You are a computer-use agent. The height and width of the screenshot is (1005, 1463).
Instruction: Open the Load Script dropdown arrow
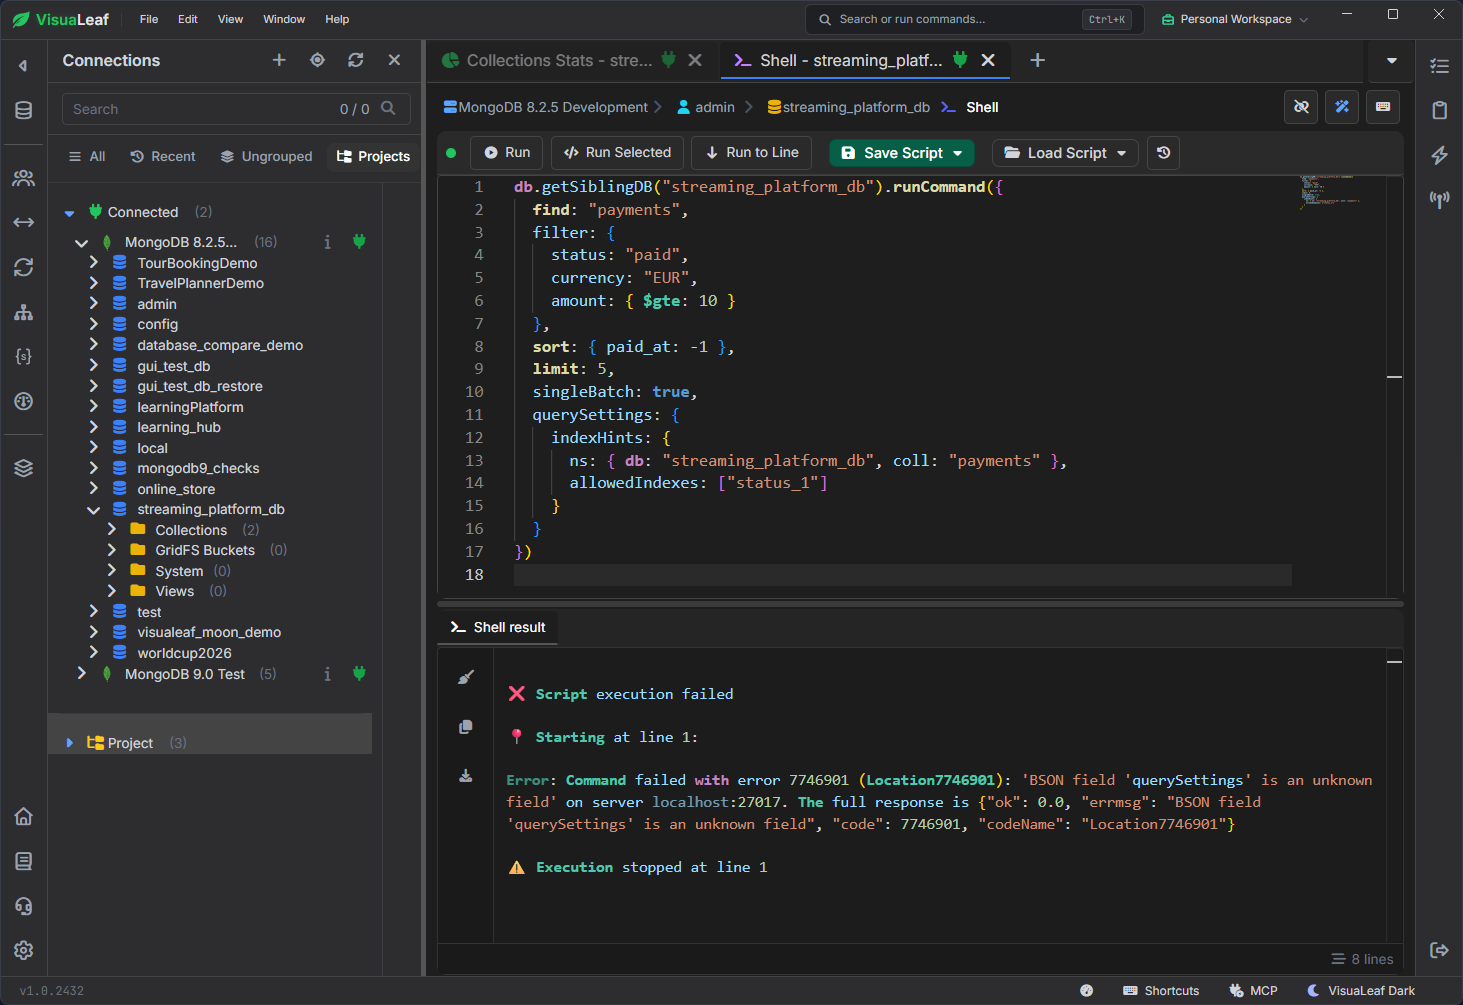point(1122,153)
